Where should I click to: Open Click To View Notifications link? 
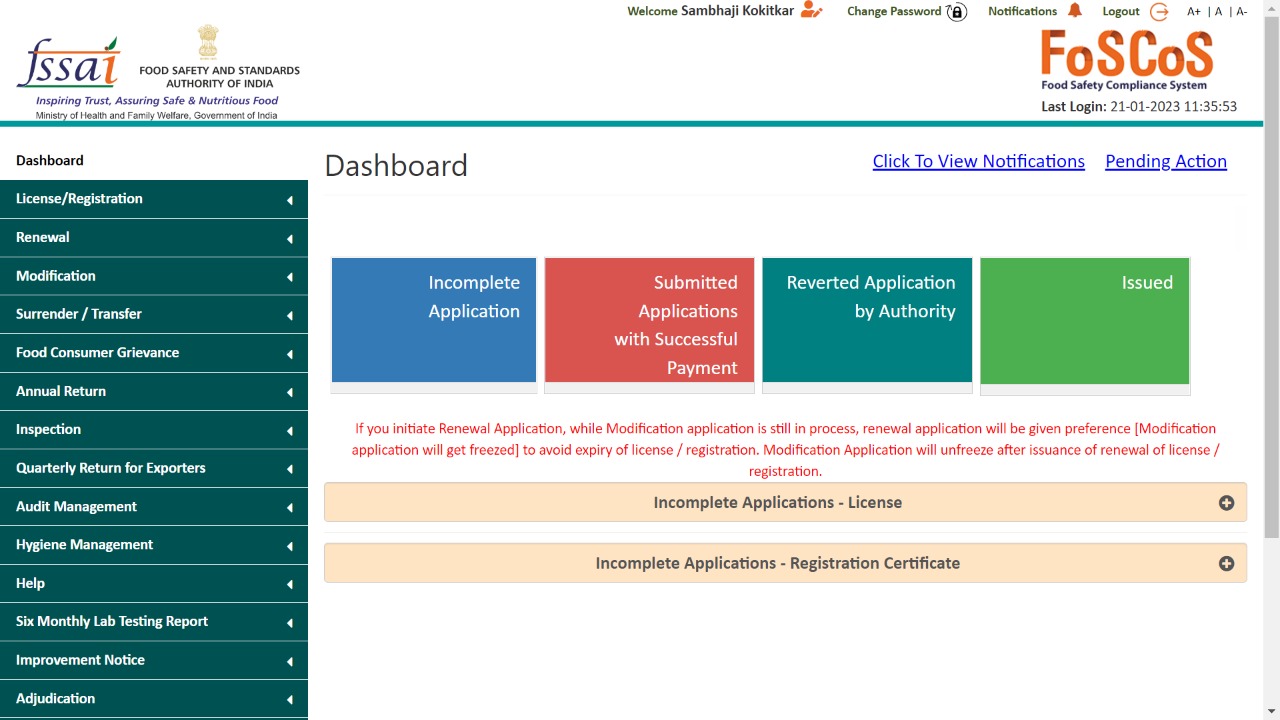point(978,161)
